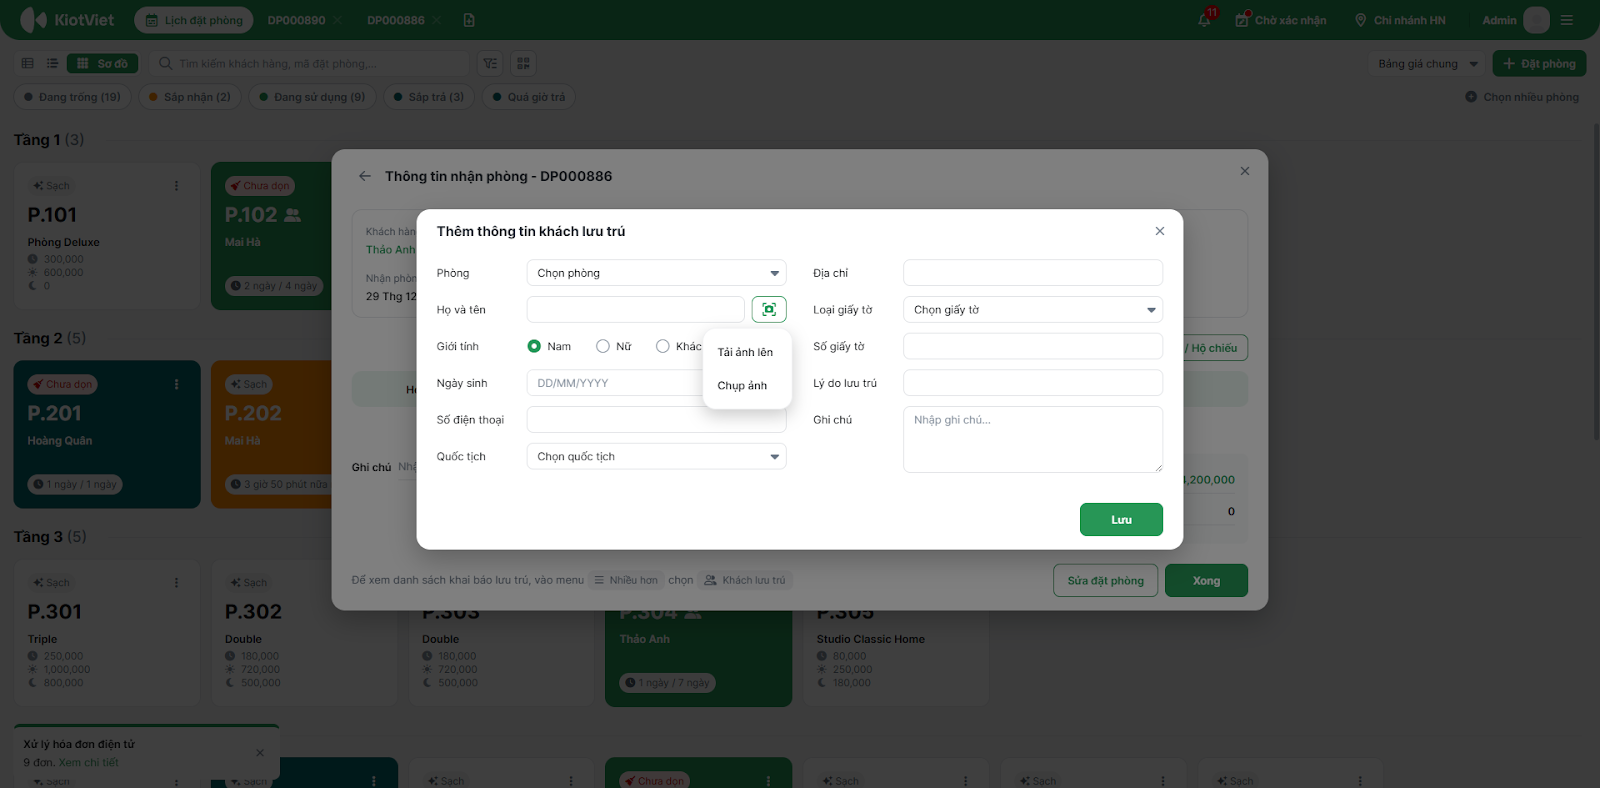Open the notifications bell
This screenshot has width=1600, height=788.
[1205, 20]
